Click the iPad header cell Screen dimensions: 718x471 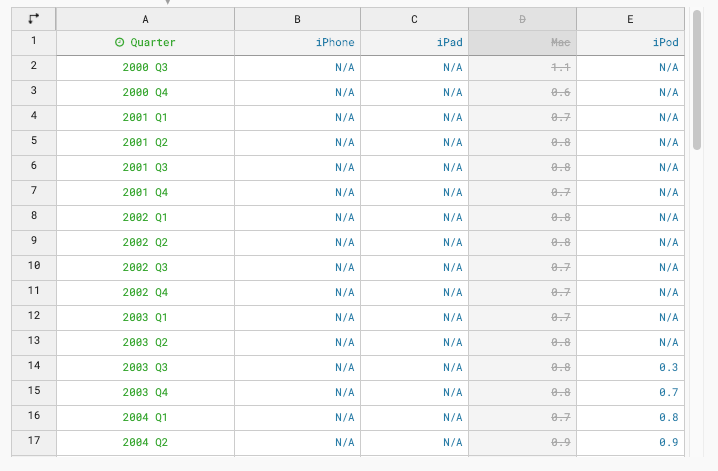[x=414, y=42]
